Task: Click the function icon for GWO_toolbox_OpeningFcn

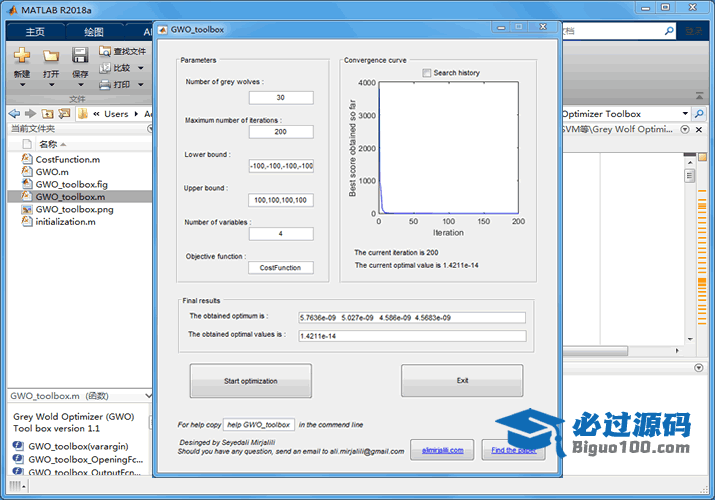Action: [18, 459]
